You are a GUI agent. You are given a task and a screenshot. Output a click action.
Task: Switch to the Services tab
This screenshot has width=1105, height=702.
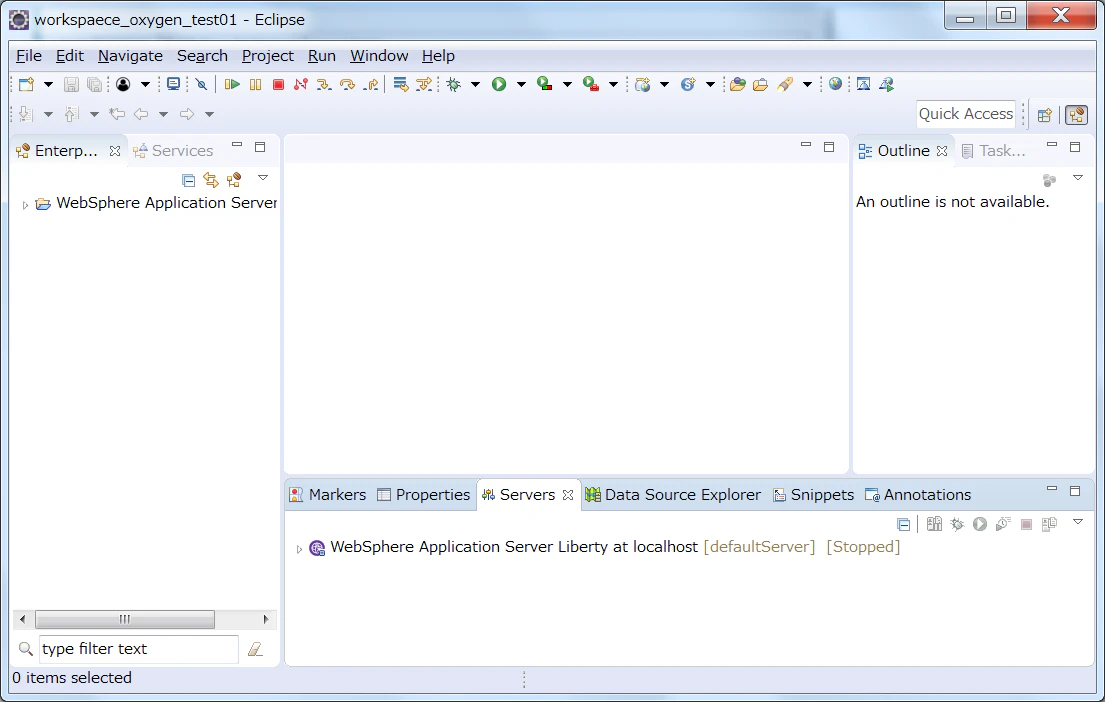pyautogui.click(x=173, y=151)
